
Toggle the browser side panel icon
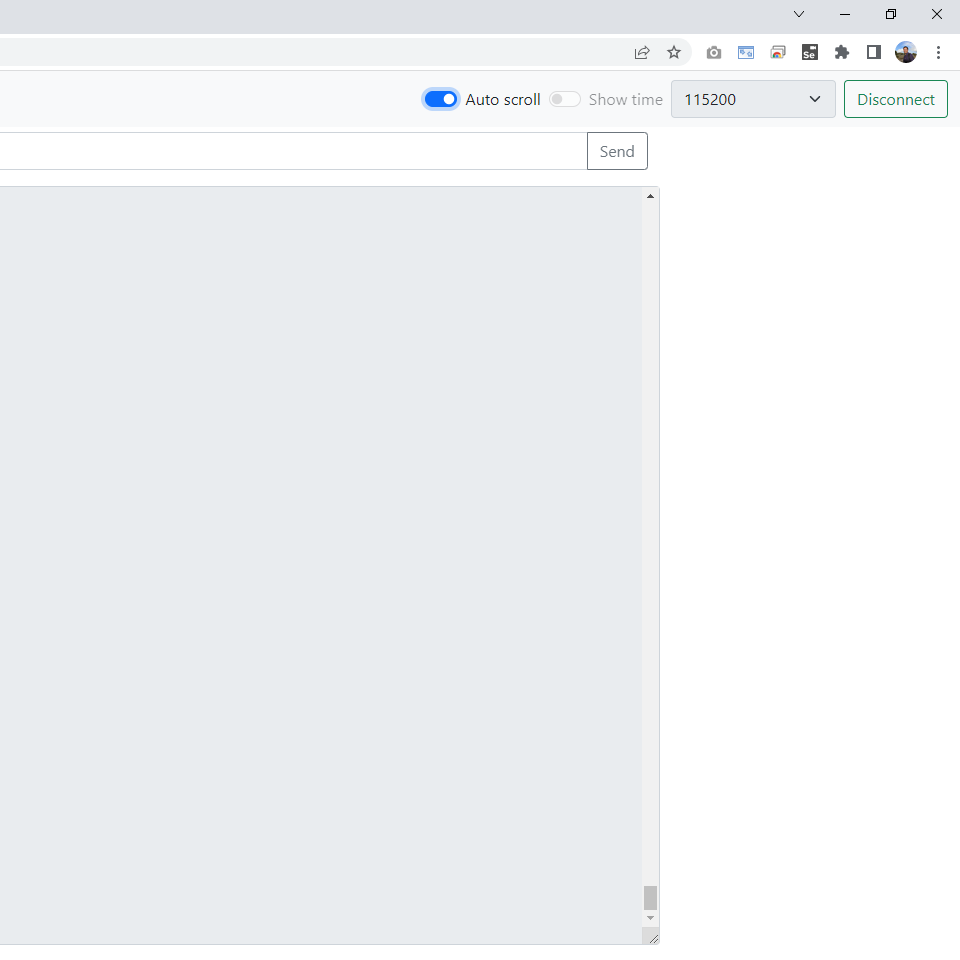(x=874, y=52)
